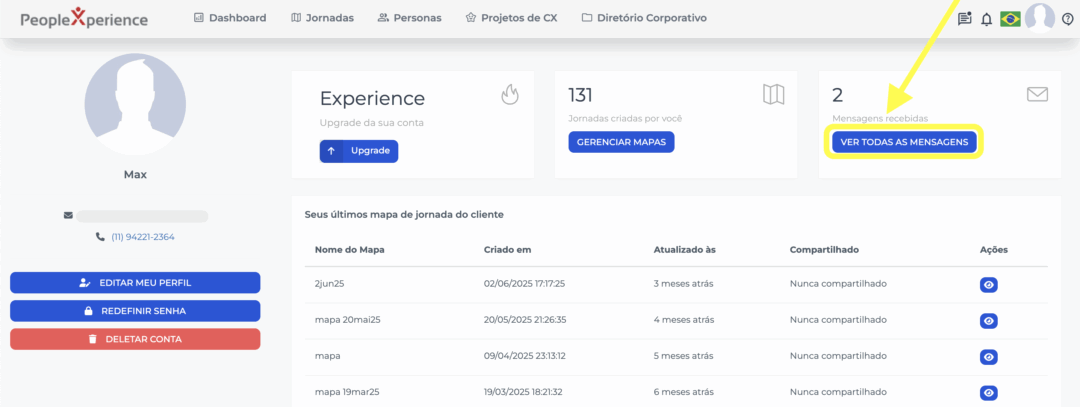The height and width of the screenshot is (407, 1080).
Task: Click the map icon in Jornadas card
Action: [773, 95]
